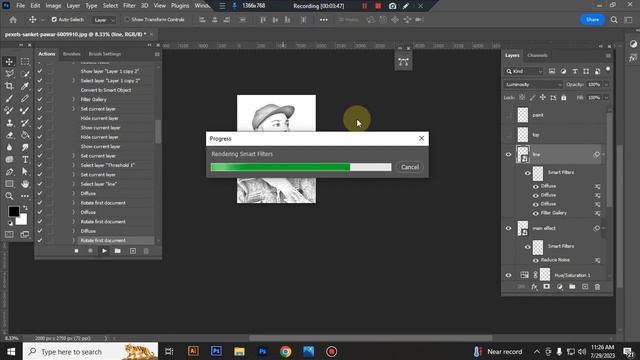Enable Show Transform Controls checkbox
This screenshot has width=640, height=360.
127,20
